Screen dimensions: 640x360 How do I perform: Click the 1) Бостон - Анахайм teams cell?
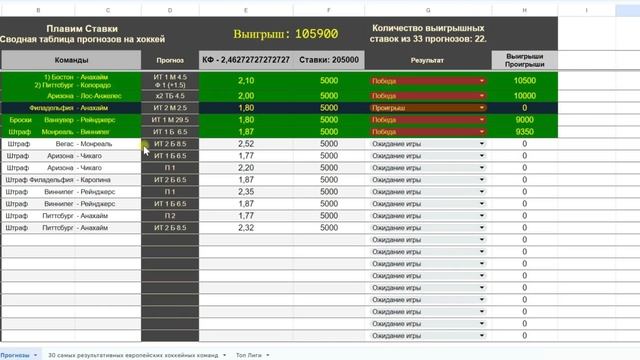tap(71, 81)
